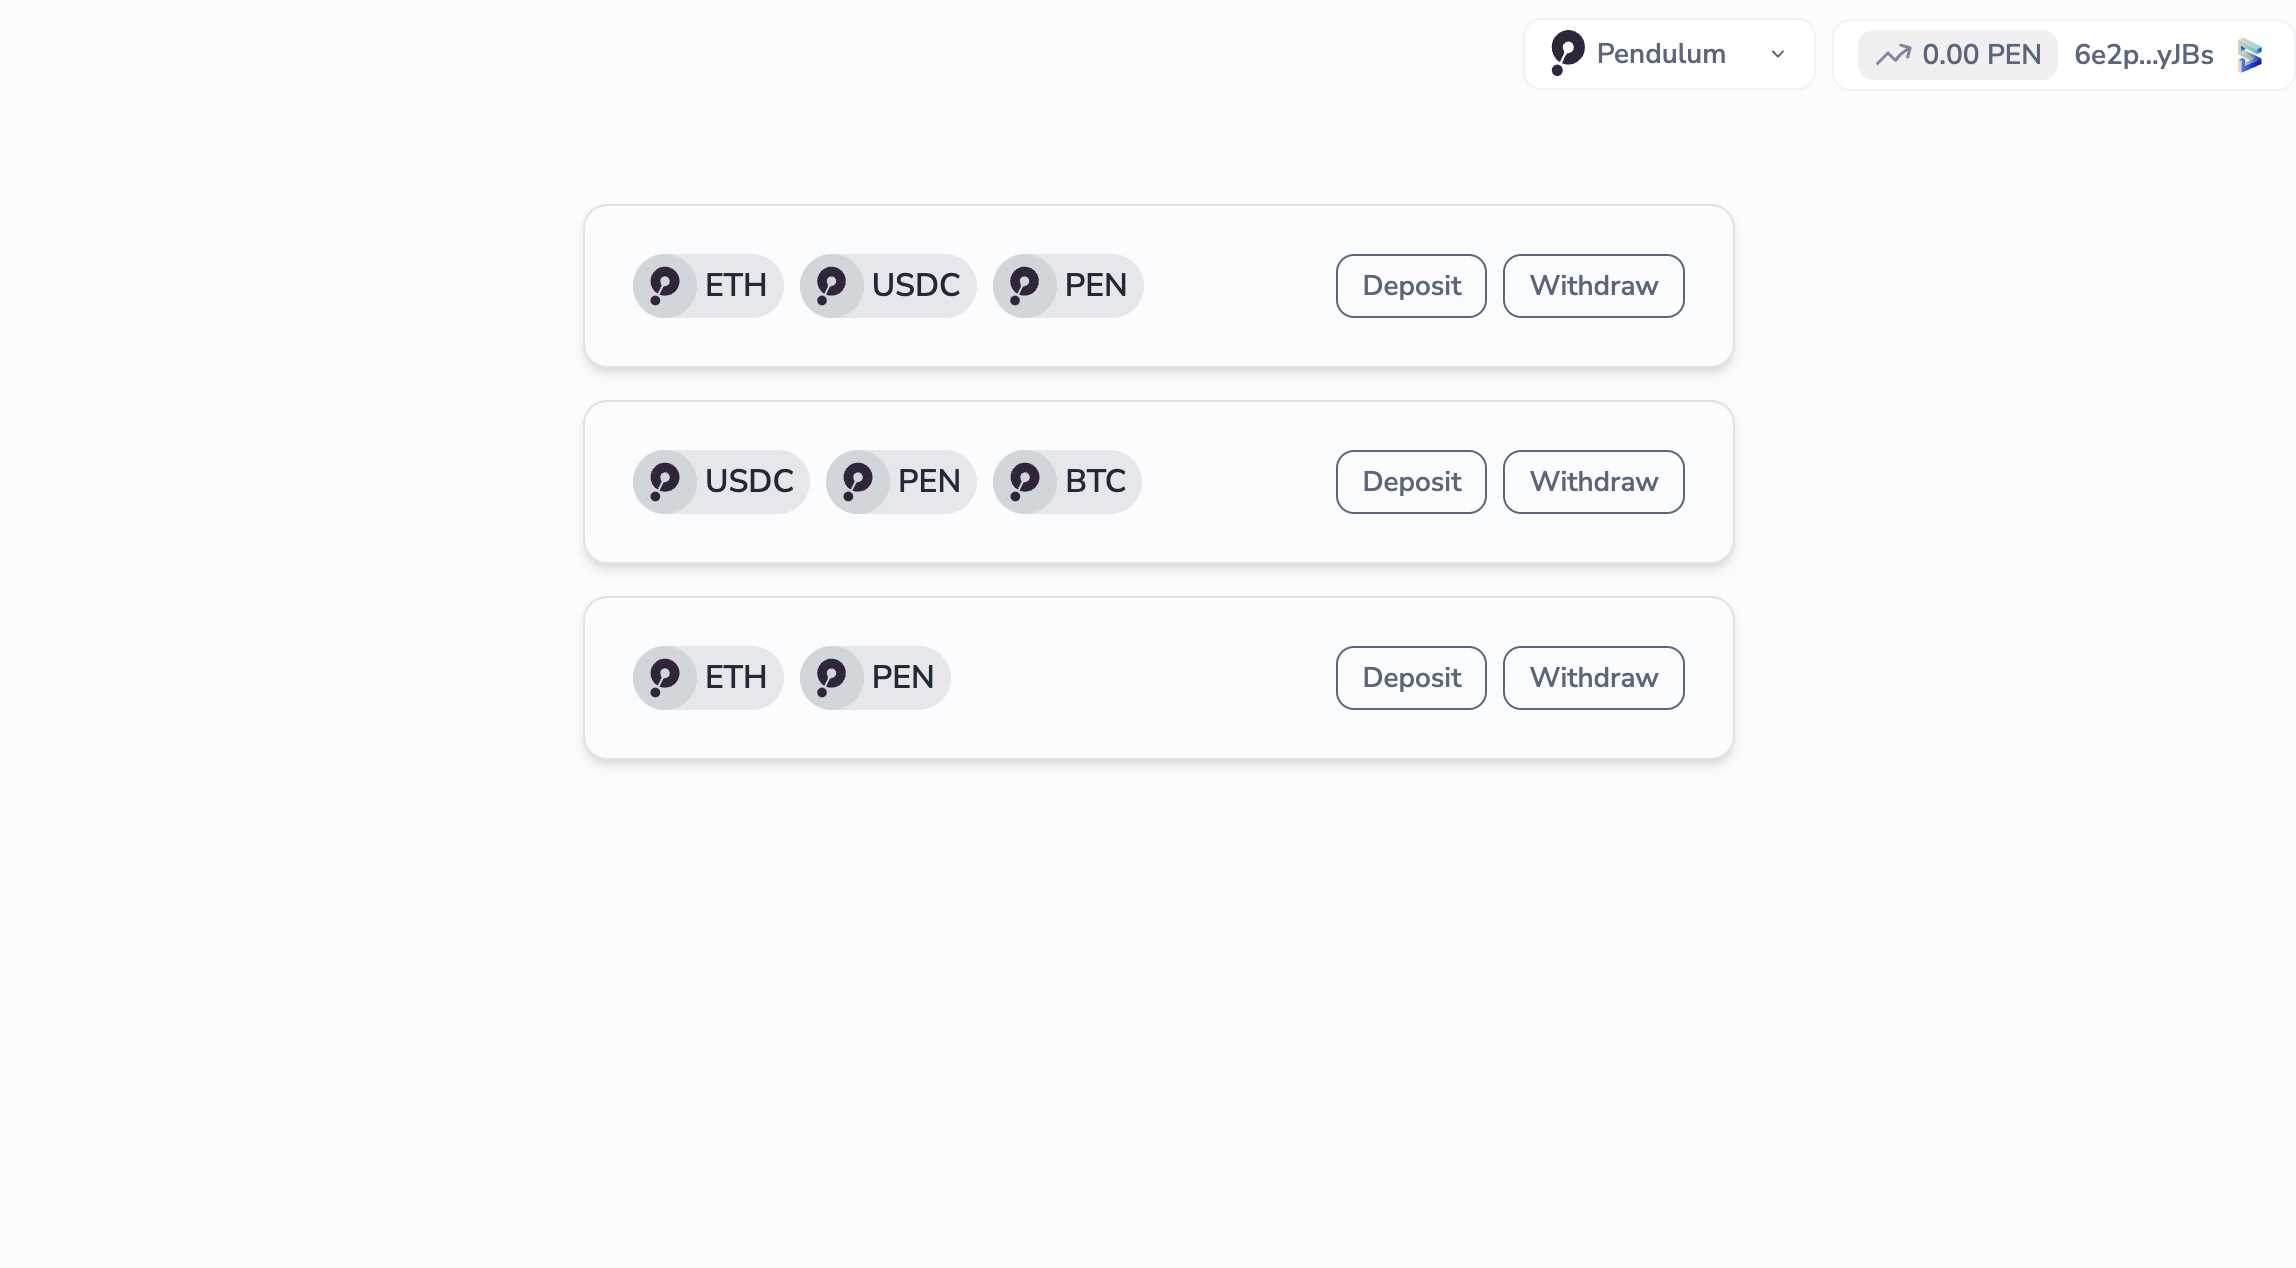The height and width of the screenshot is (1268, 2296).
Task: Click Withdraw on the USDC PEN BTC pool
Action: coord(1593,481)
